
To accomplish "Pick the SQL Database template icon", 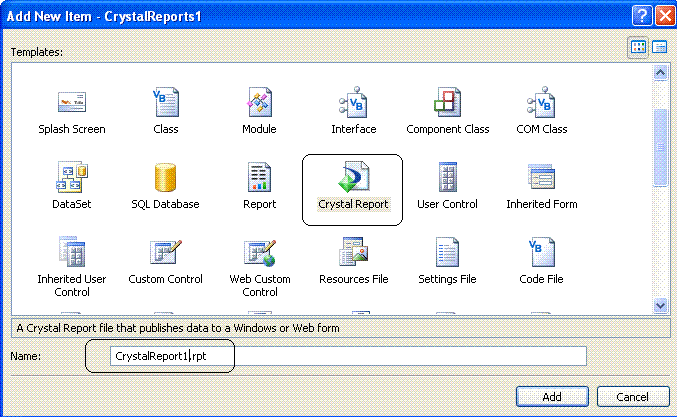I will (x=165, y=177).
